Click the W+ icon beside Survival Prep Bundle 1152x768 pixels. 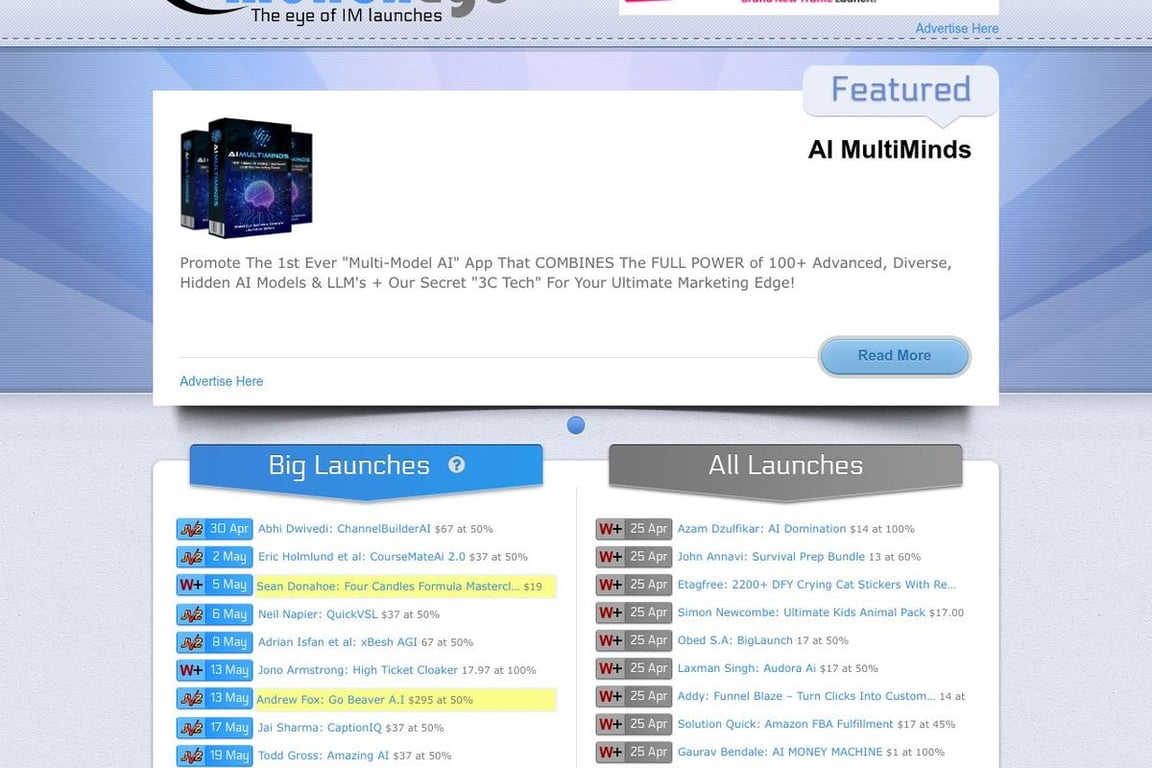point(611,557)
